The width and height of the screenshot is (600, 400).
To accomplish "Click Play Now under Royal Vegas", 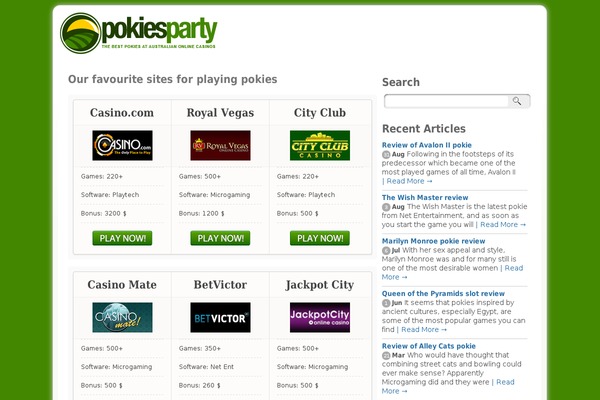I will (x=220, y=238).
